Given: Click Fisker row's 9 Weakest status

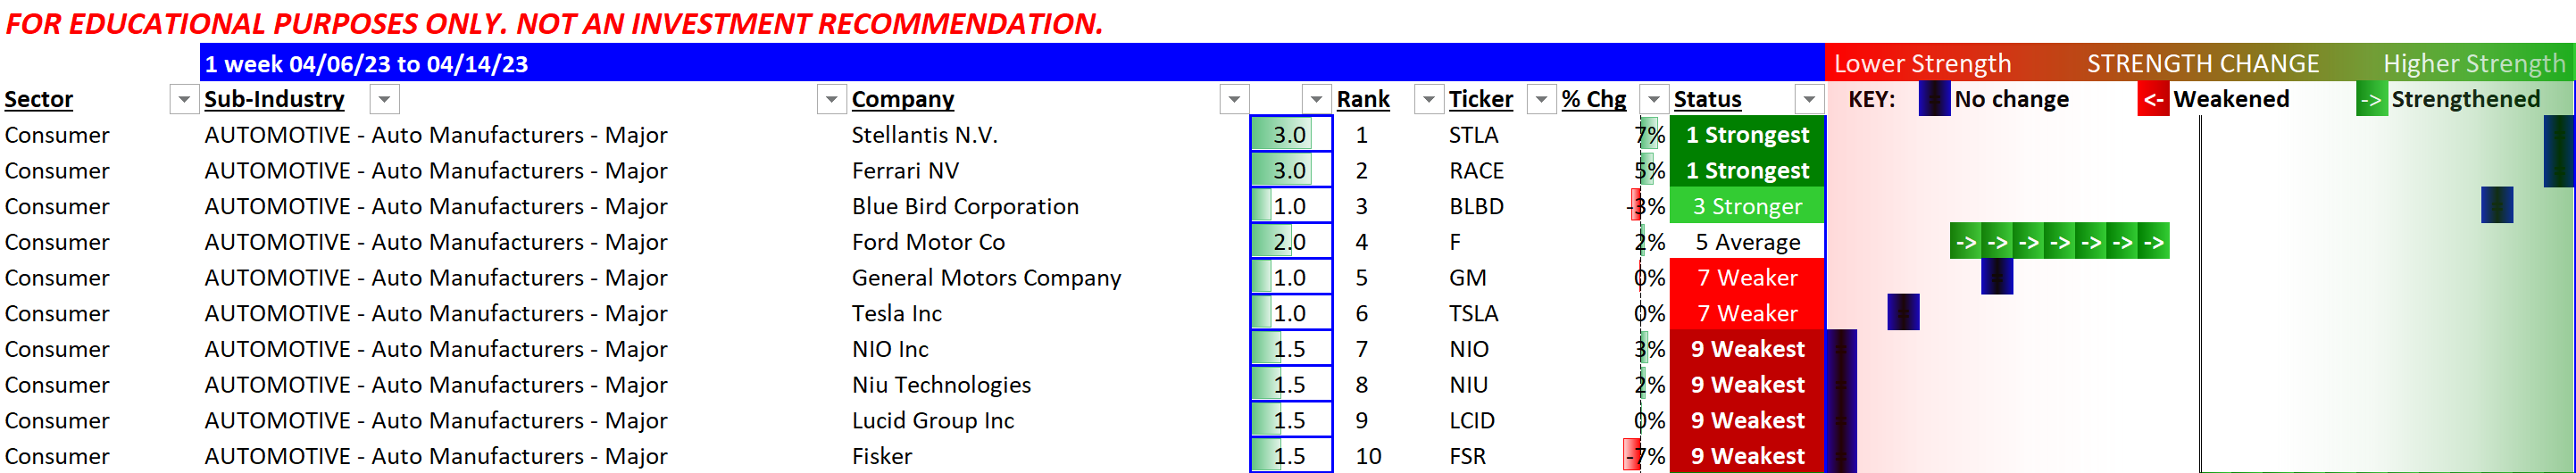Looking at the screenshot, I should [x=1747, y=456].
